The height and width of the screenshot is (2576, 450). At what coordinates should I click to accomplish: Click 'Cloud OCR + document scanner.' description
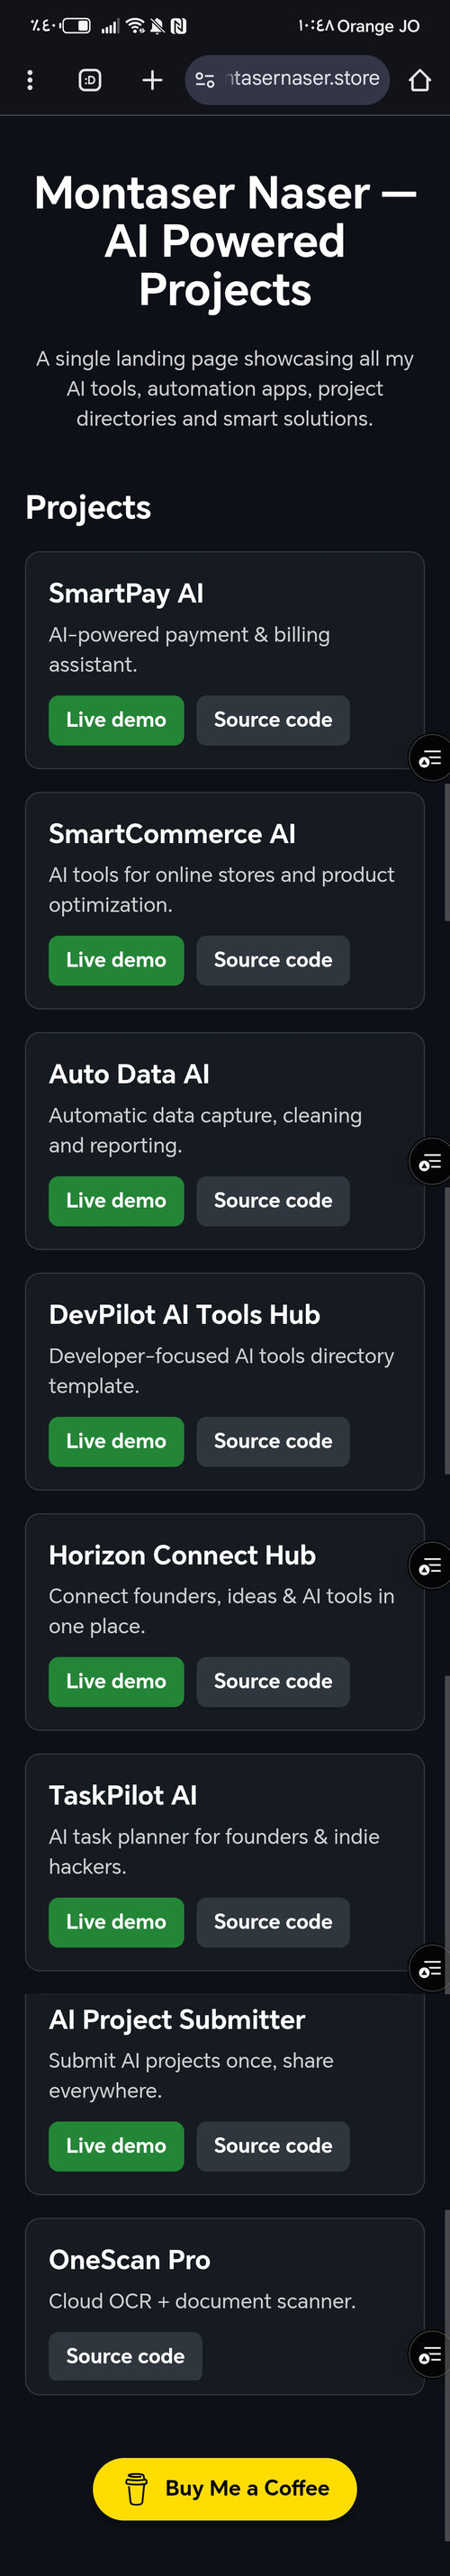(202, 2301)
